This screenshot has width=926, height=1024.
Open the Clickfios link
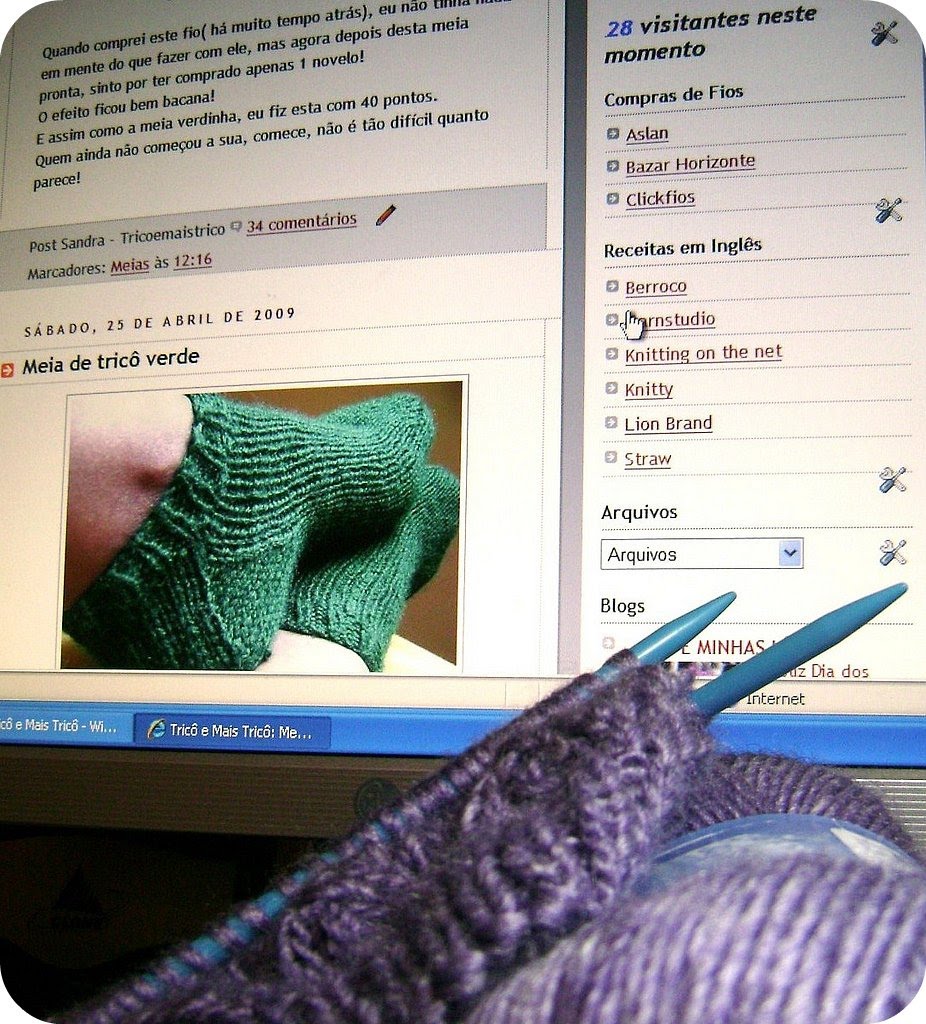coord(660,199)
